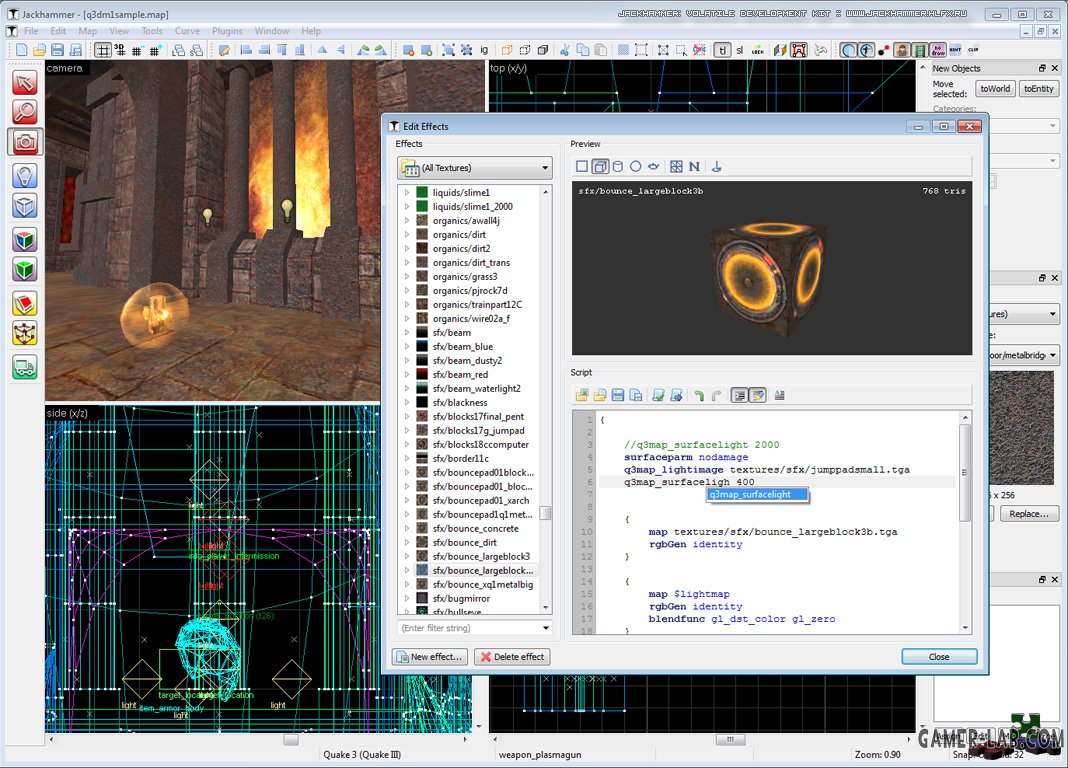Viewport: 1068px width, 768px height.
Task: Toggle the 2D grid display button
Action: pos(102,50)
